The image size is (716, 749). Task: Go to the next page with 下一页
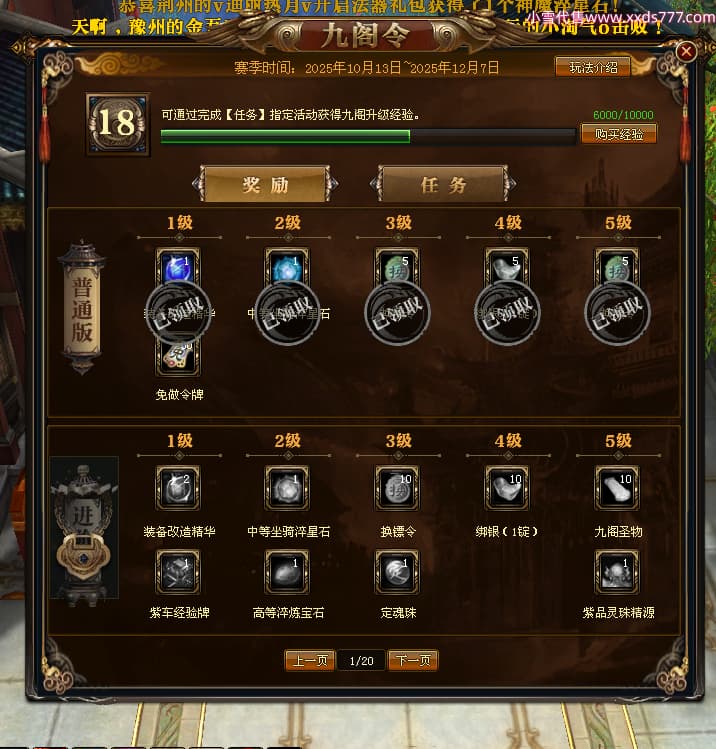tap(413, 661)
